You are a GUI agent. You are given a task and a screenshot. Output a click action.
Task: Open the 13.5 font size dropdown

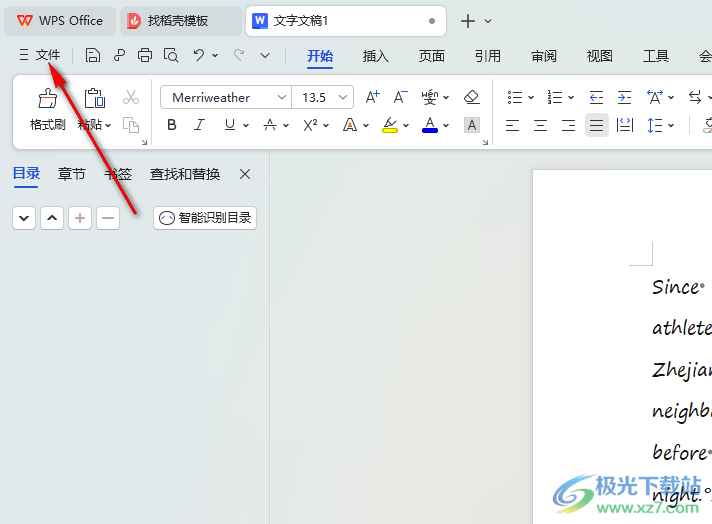[x=343, y=97]
